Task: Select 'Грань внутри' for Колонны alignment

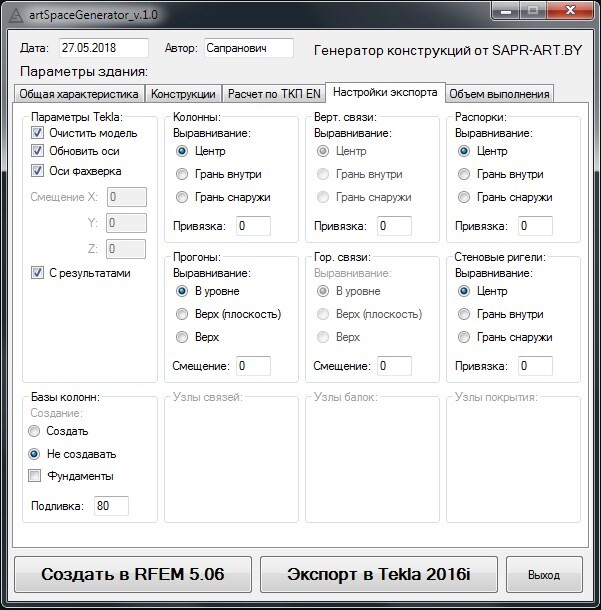Action: [x=182, y=174]
